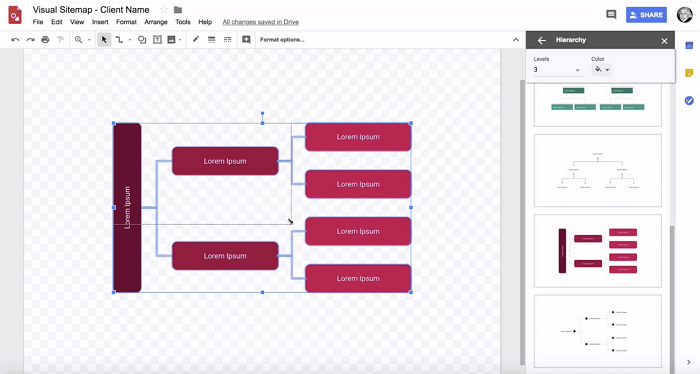Click the Paint format icon
700x374 pixels.
pyautogui.click(x=60, y=40)
